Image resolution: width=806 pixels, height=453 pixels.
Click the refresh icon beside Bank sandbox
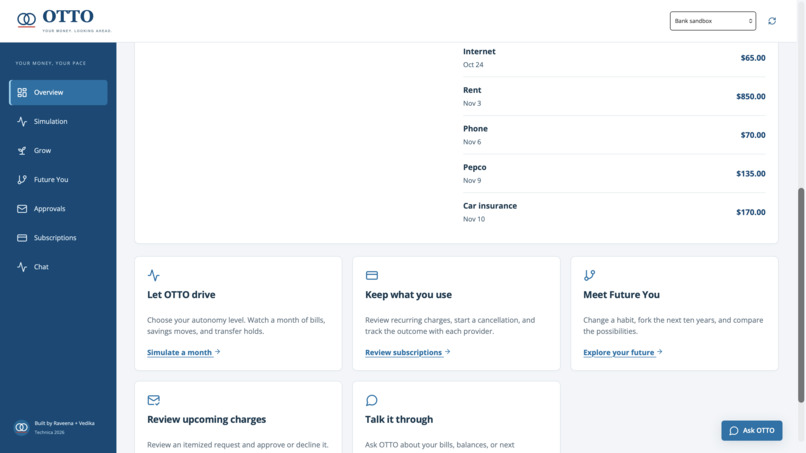(x=772, y=21)
